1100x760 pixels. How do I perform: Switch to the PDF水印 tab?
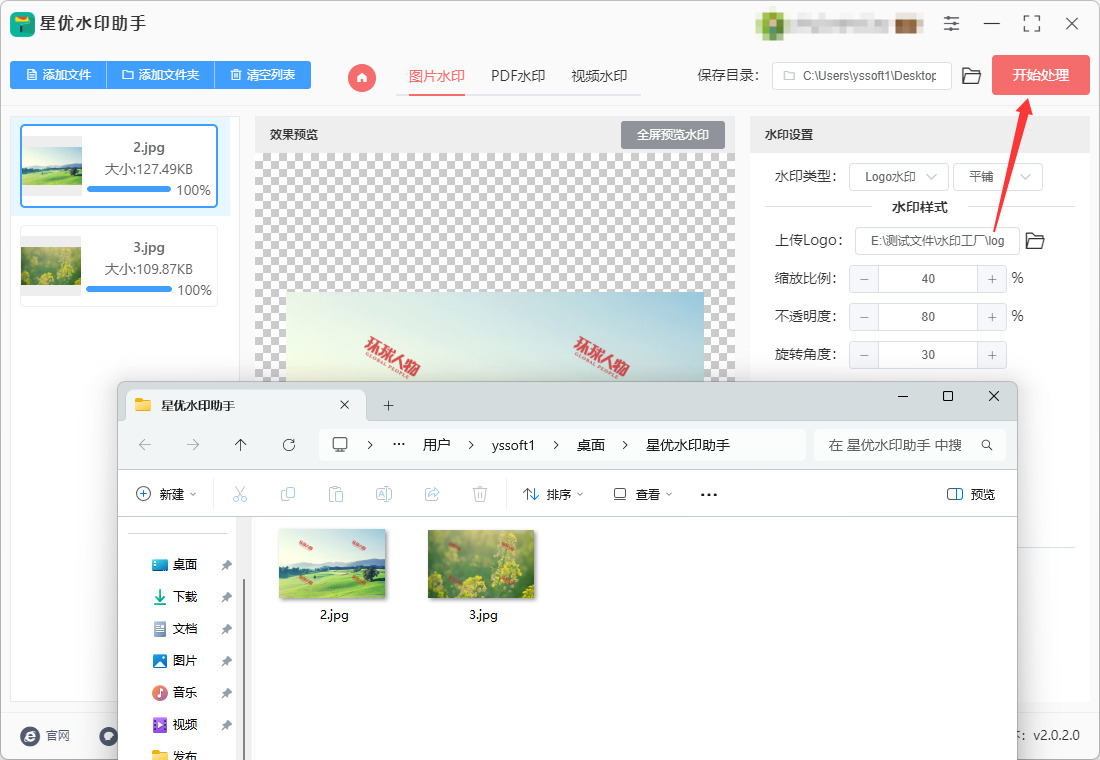518,76
